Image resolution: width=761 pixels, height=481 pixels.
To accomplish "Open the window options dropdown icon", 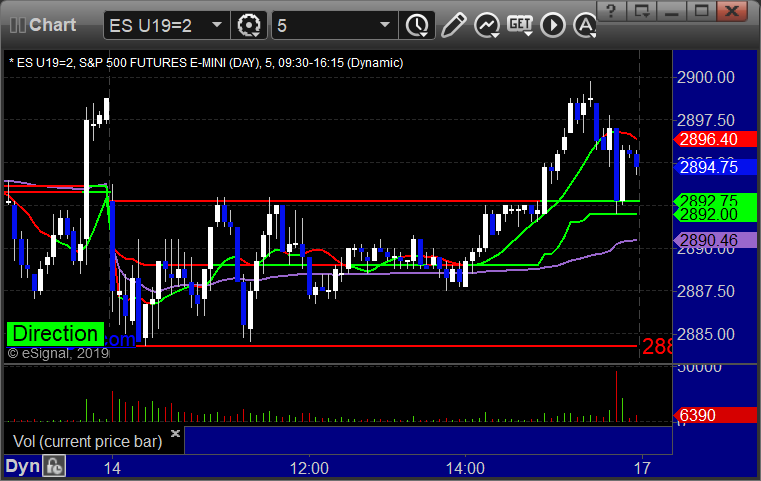I will pos(641,11).
